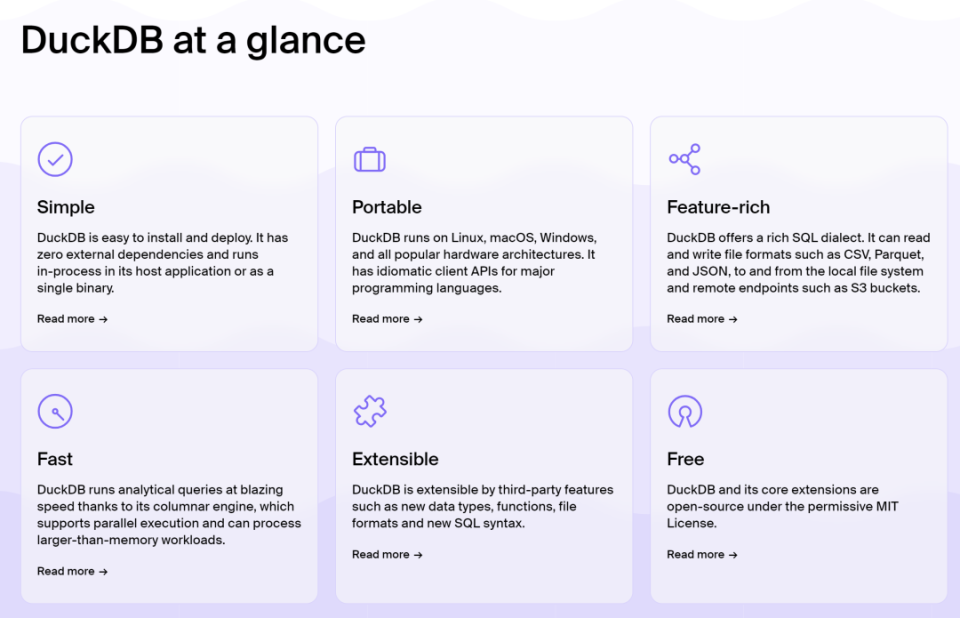Screen dimensions: 960x618
Task: Click the DuckDB at a glance heading
Action: pos(193,40)
